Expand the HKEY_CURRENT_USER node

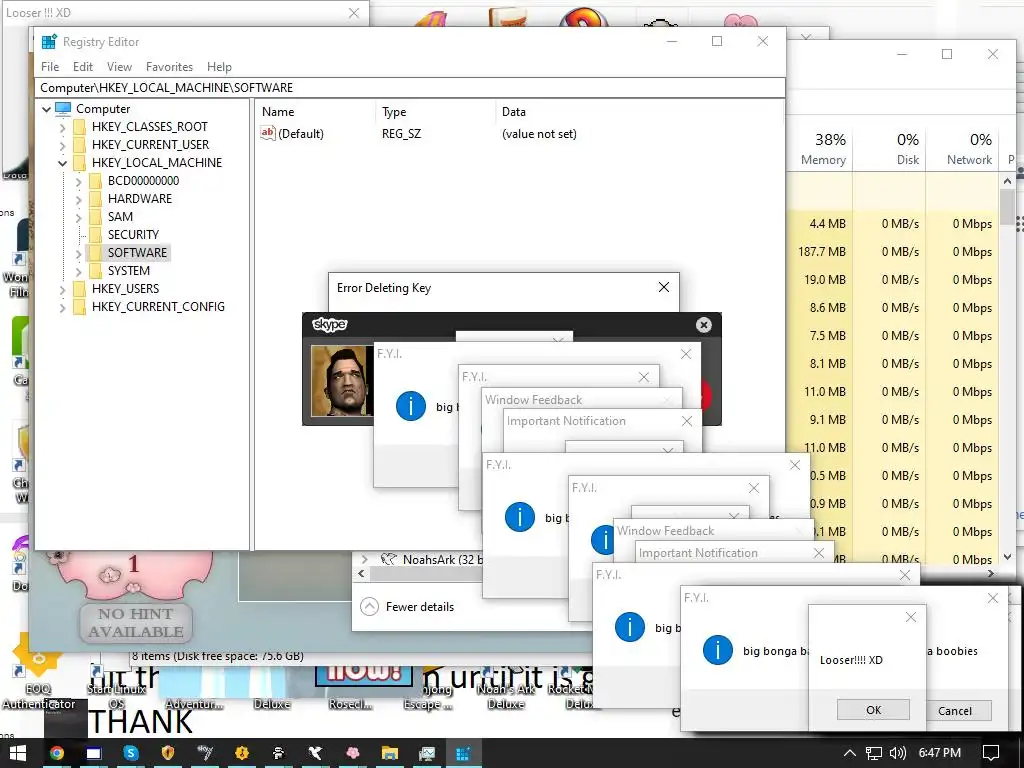pyautogui.click(x=63, y=145)
